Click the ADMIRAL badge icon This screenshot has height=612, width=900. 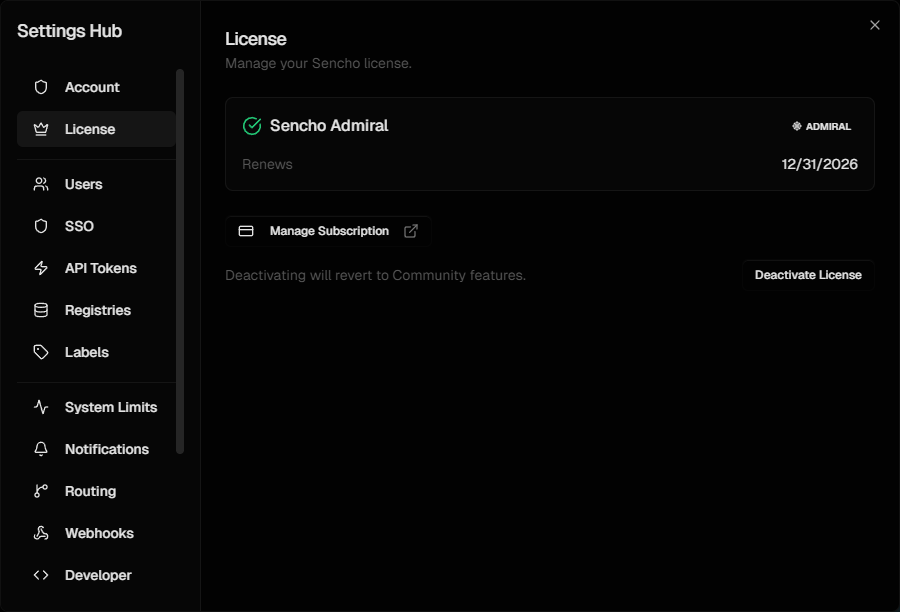tap(797, 126)
